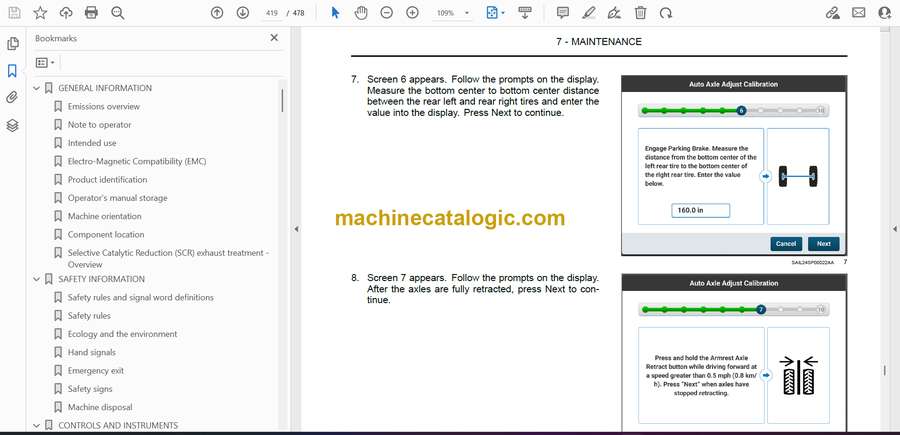Zoom out using the minus icon
Screen dimensions: 900x435
click(386, 13)
